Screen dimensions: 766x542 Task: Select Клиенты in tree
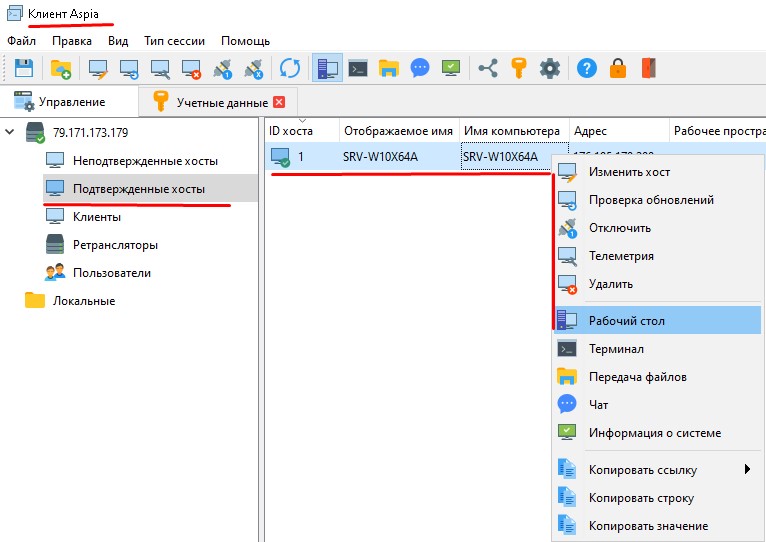click(x=97, y=217)
